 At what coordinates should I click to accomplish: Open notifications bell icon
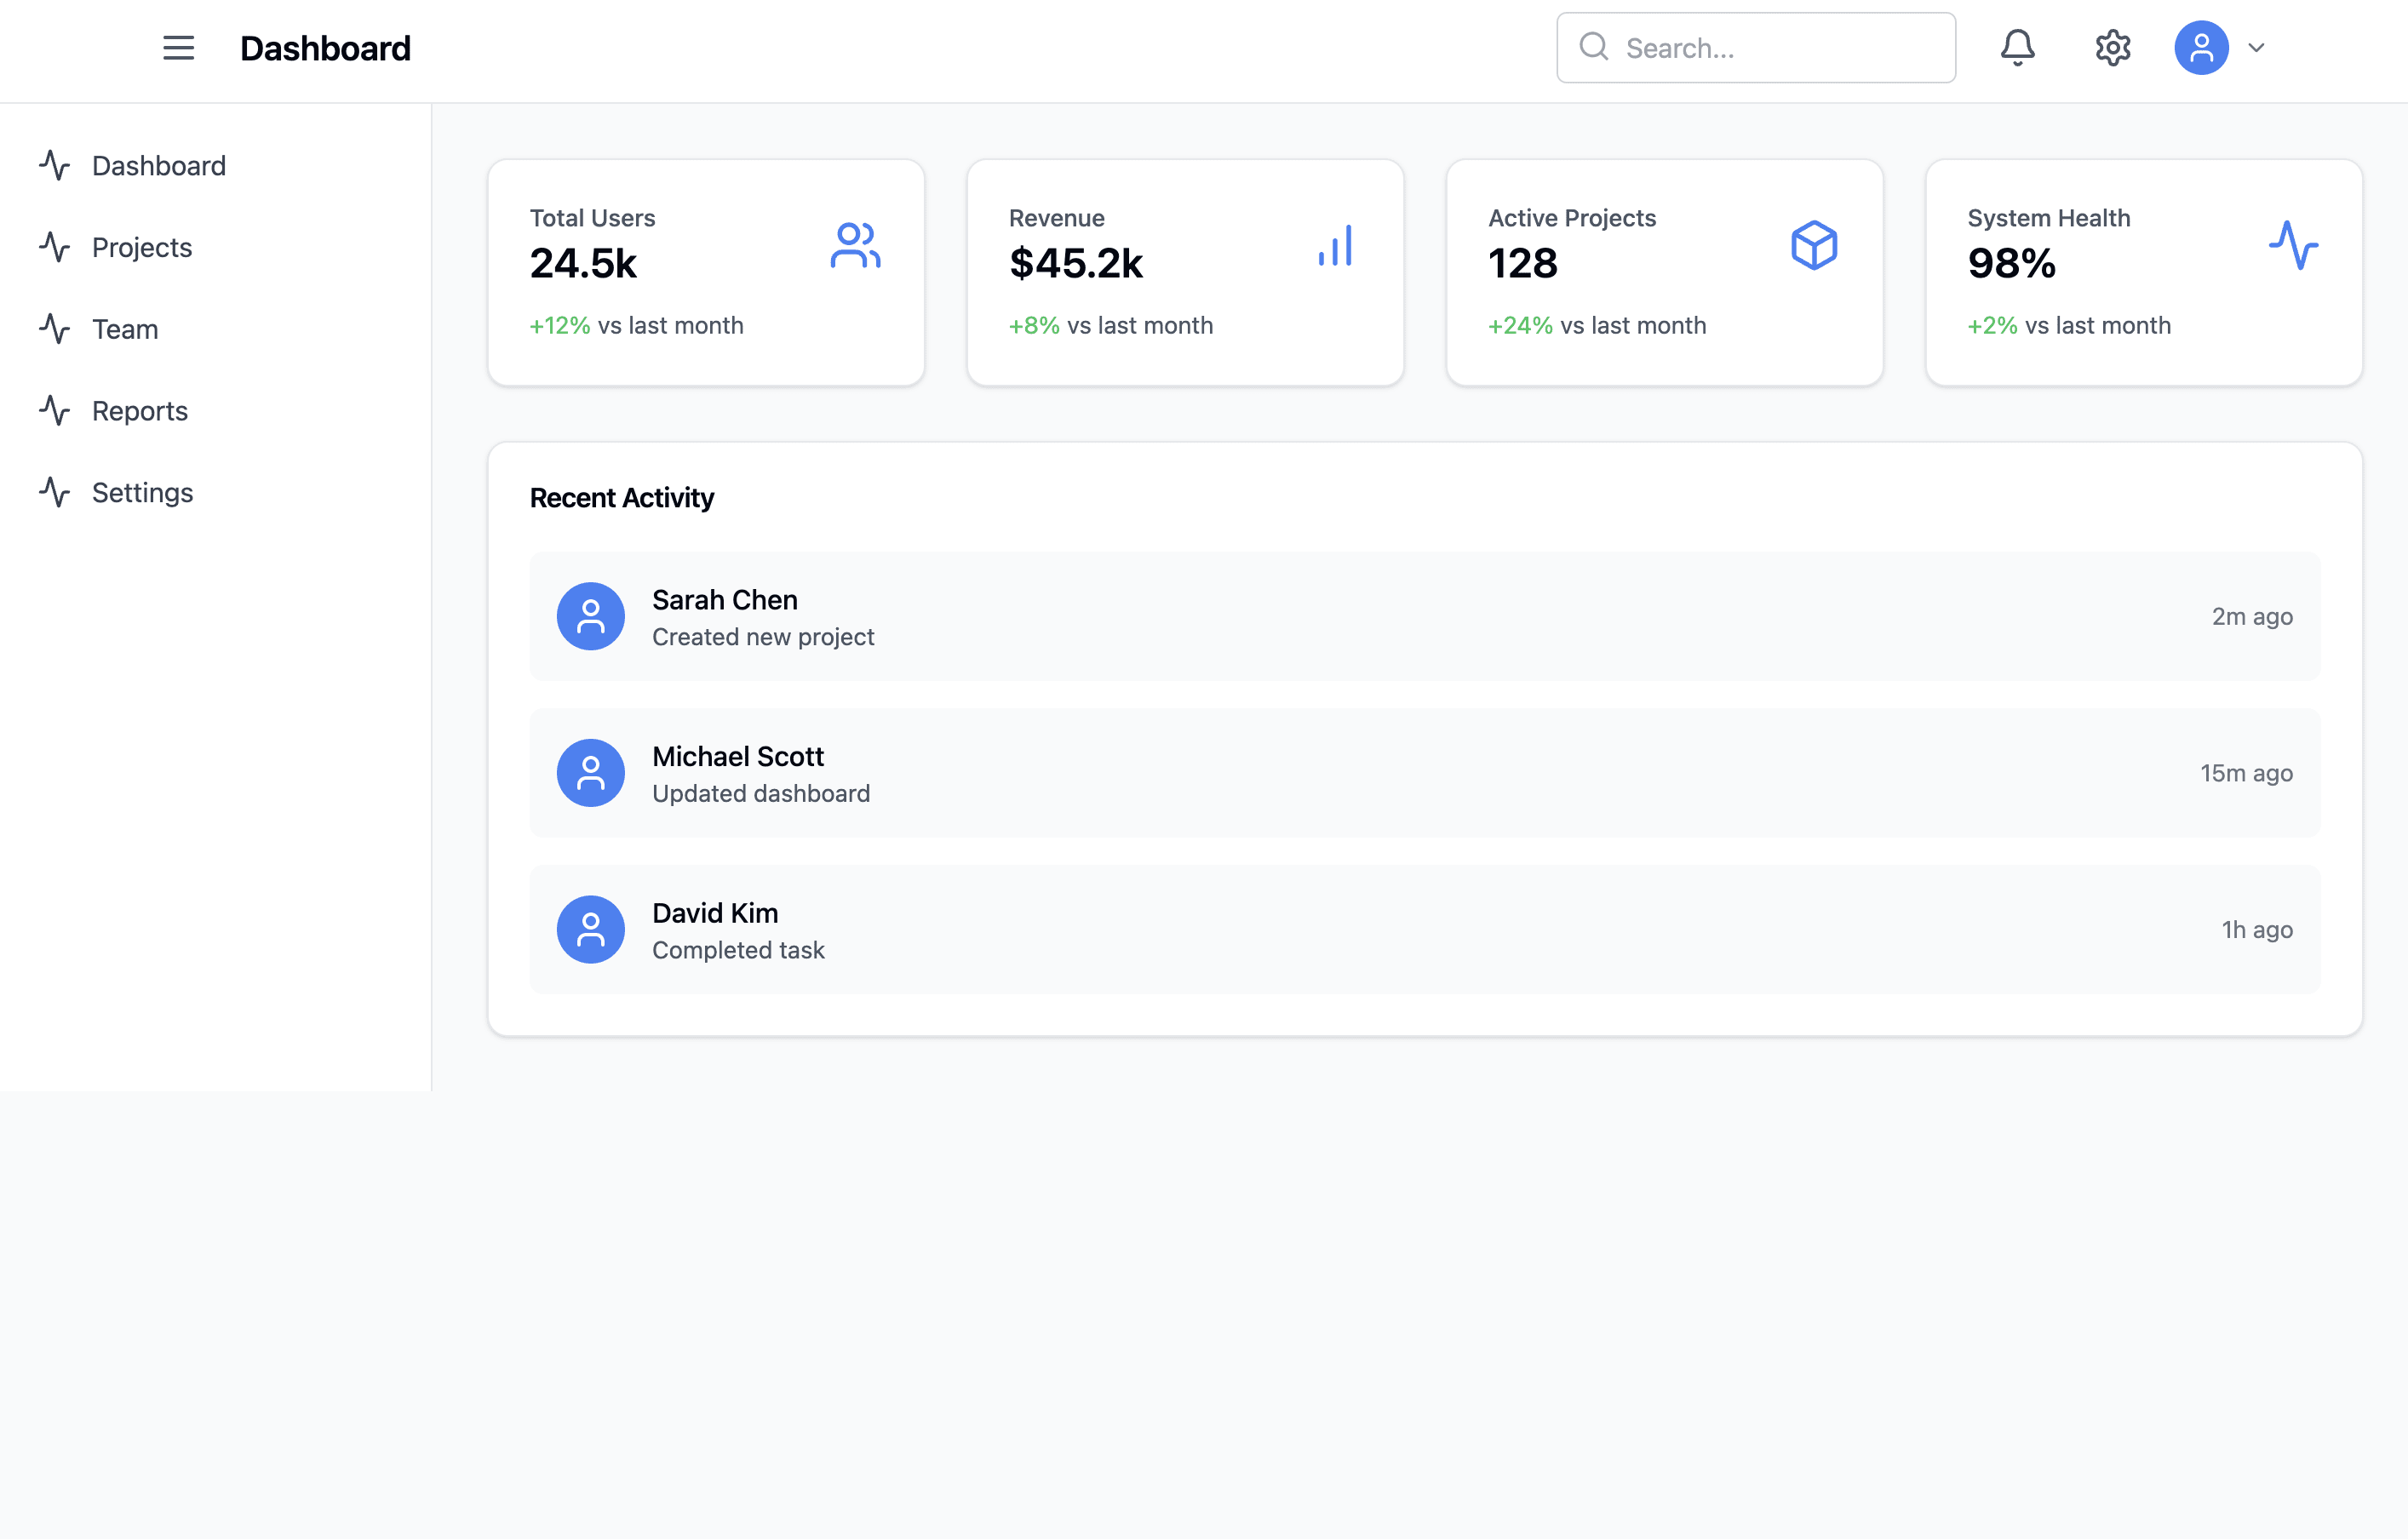[x=2017, y=48]
